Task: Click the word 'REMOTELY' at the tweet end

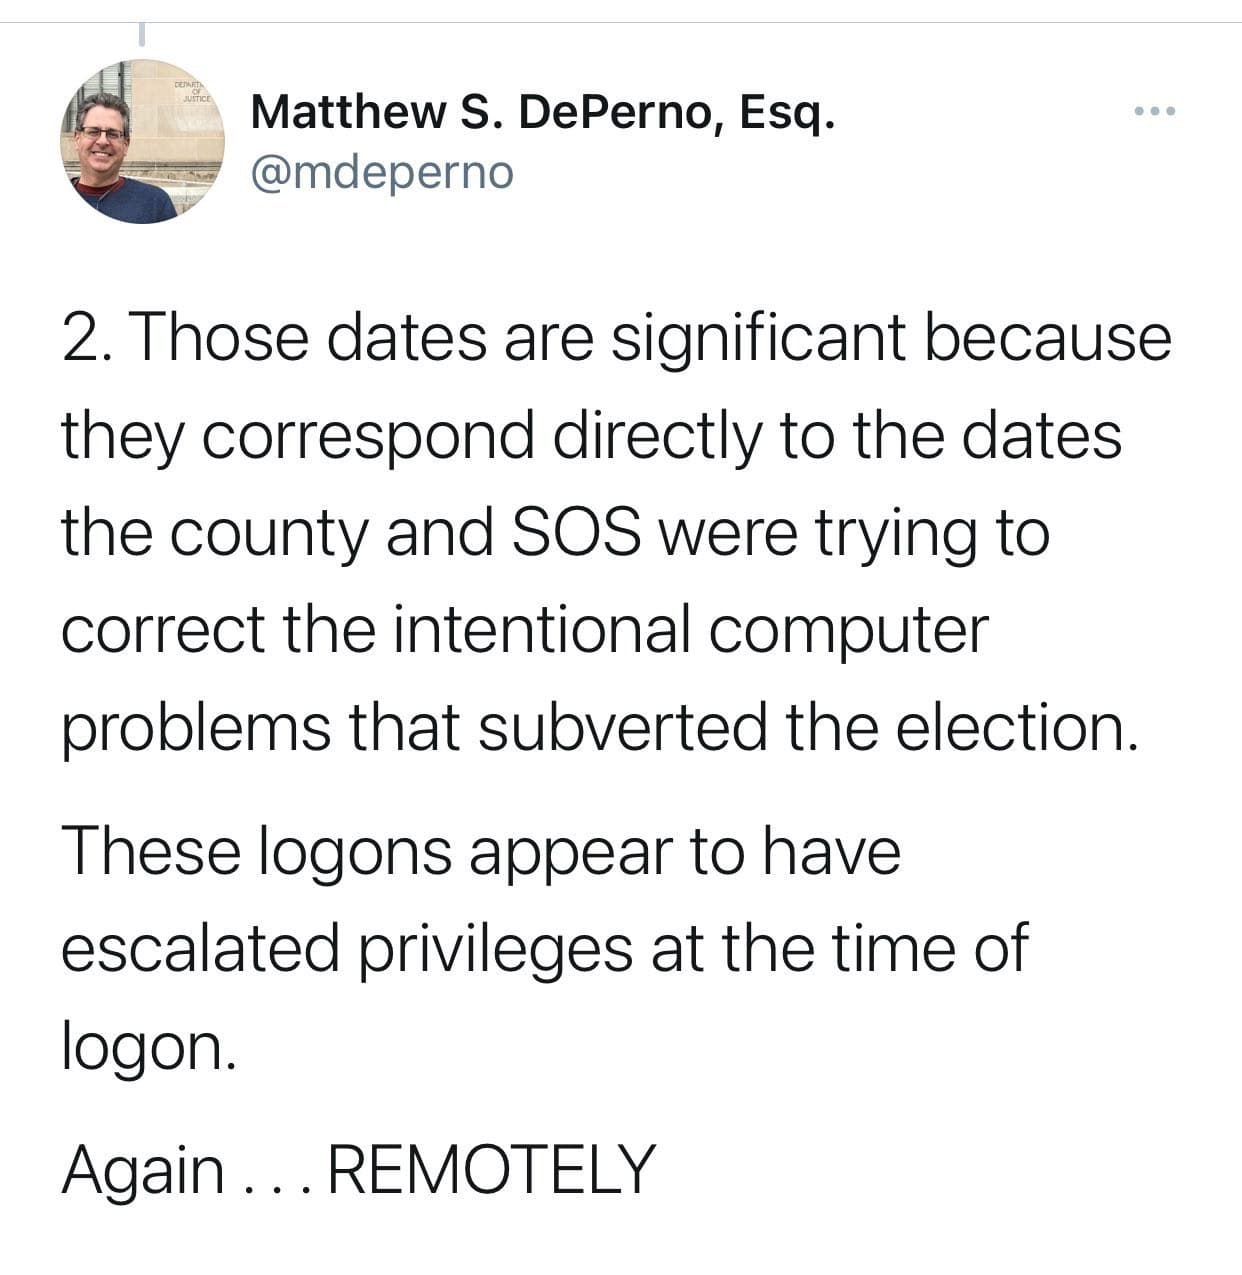Action: coord(492,1168)
